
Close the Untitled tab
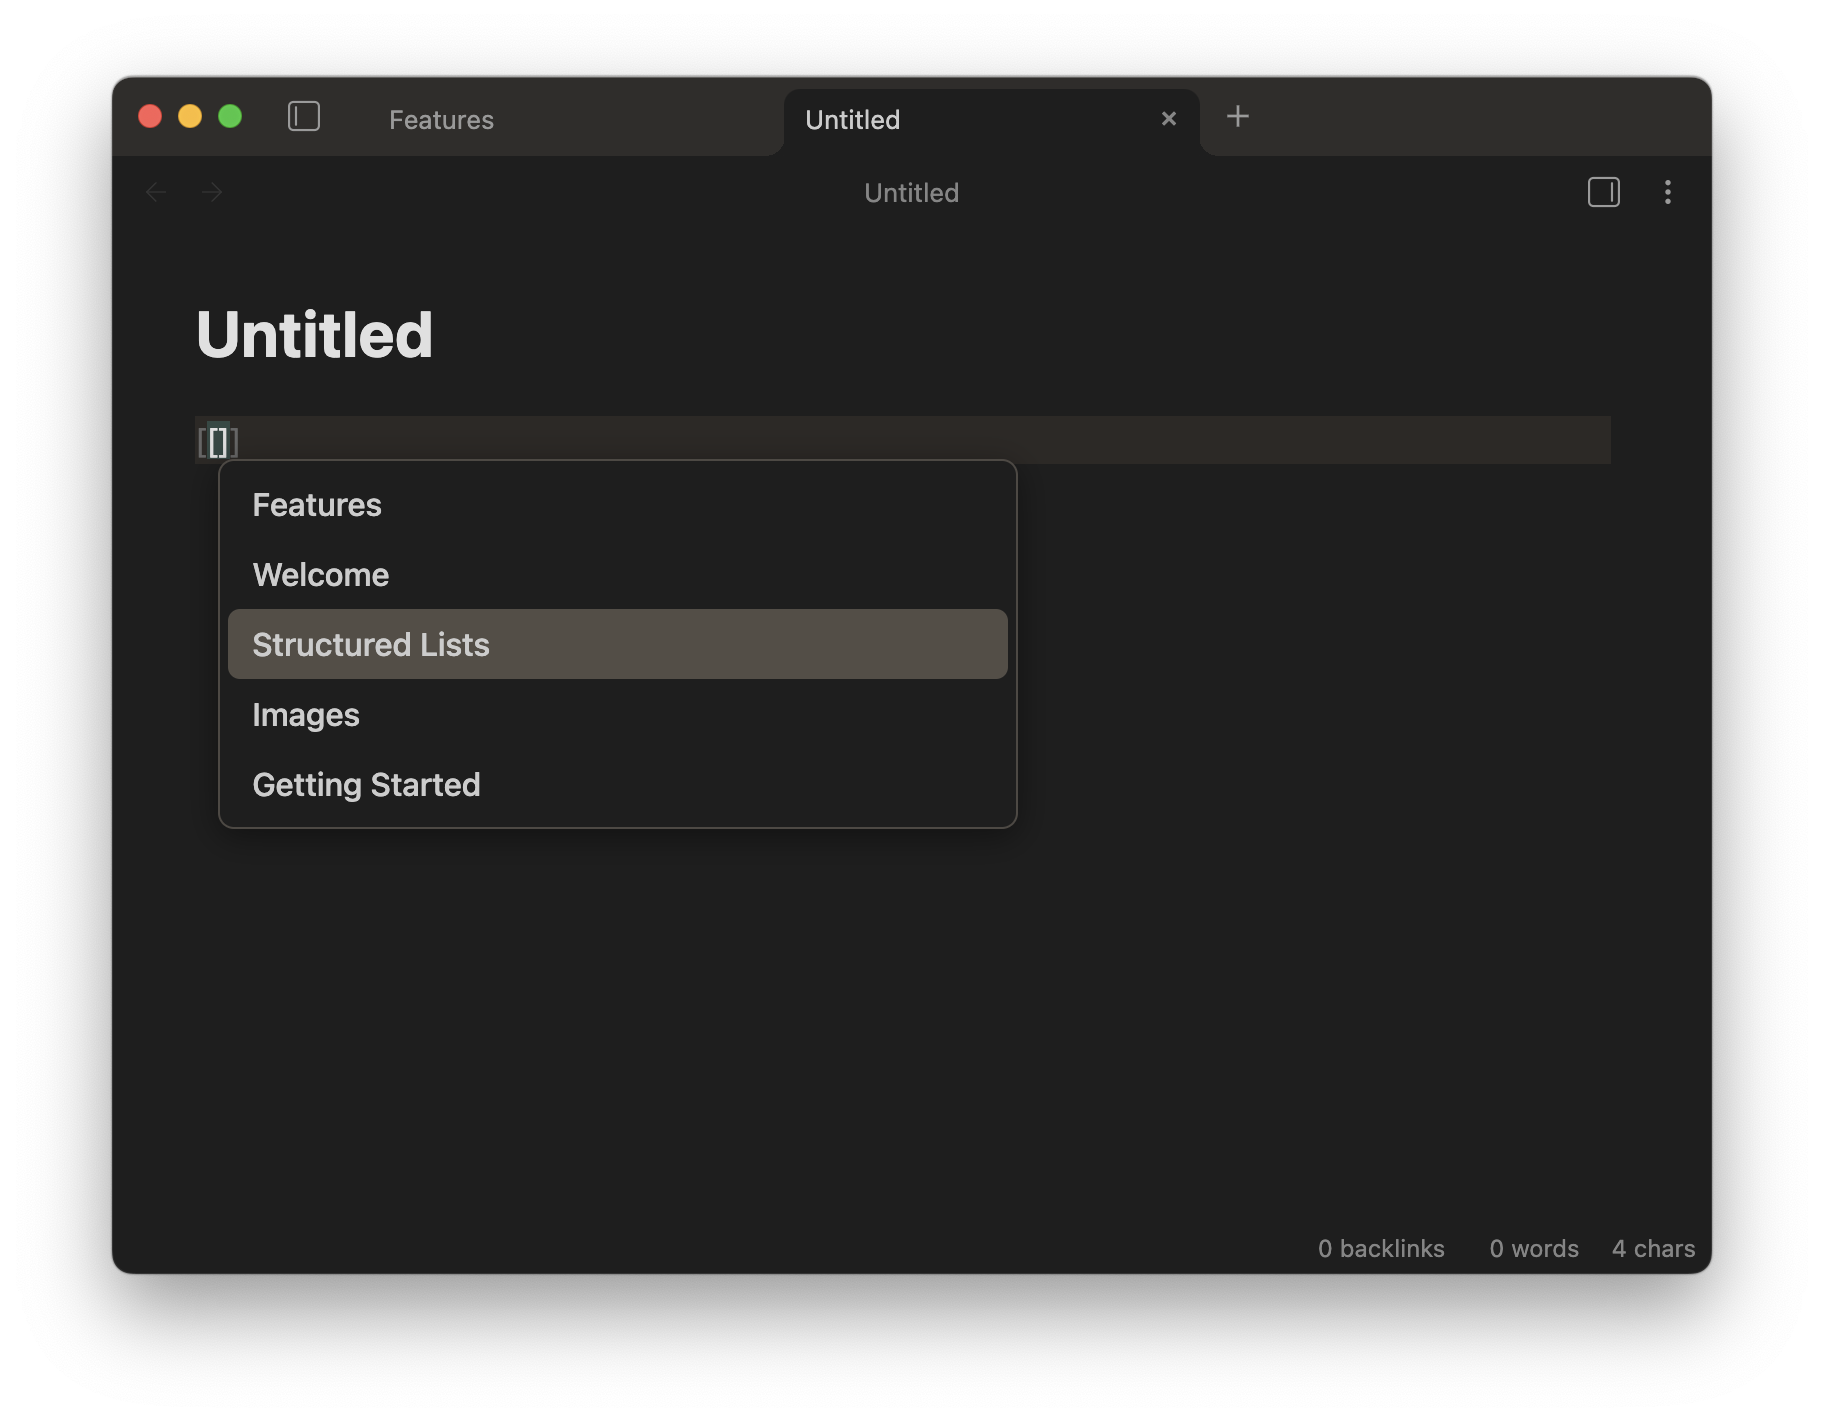1168,119
